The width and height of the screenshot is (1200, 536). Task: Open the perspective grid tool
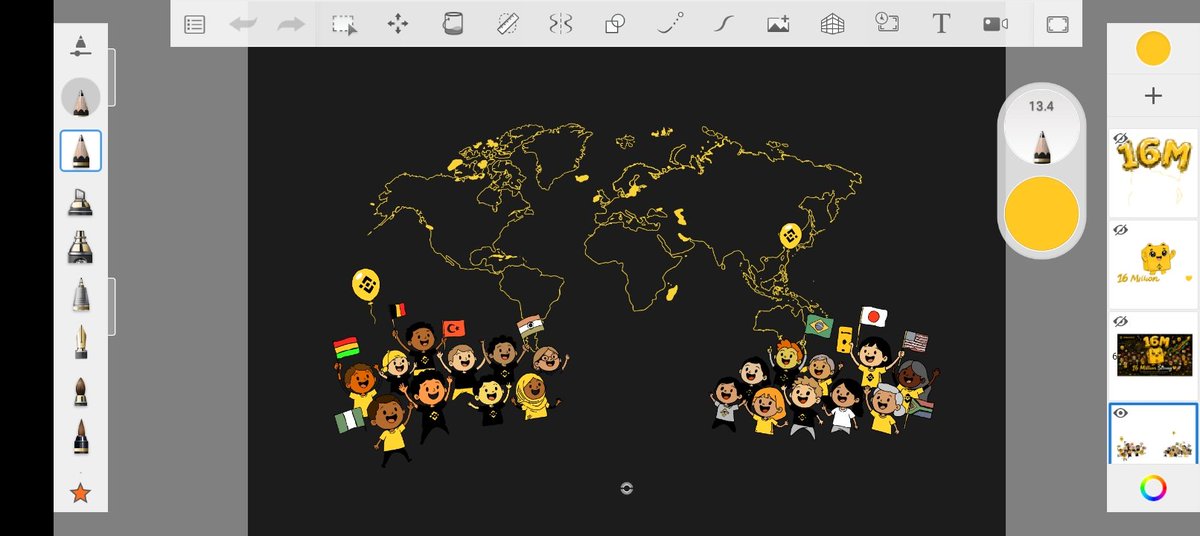pyautogui.click(x=832, y=24)
